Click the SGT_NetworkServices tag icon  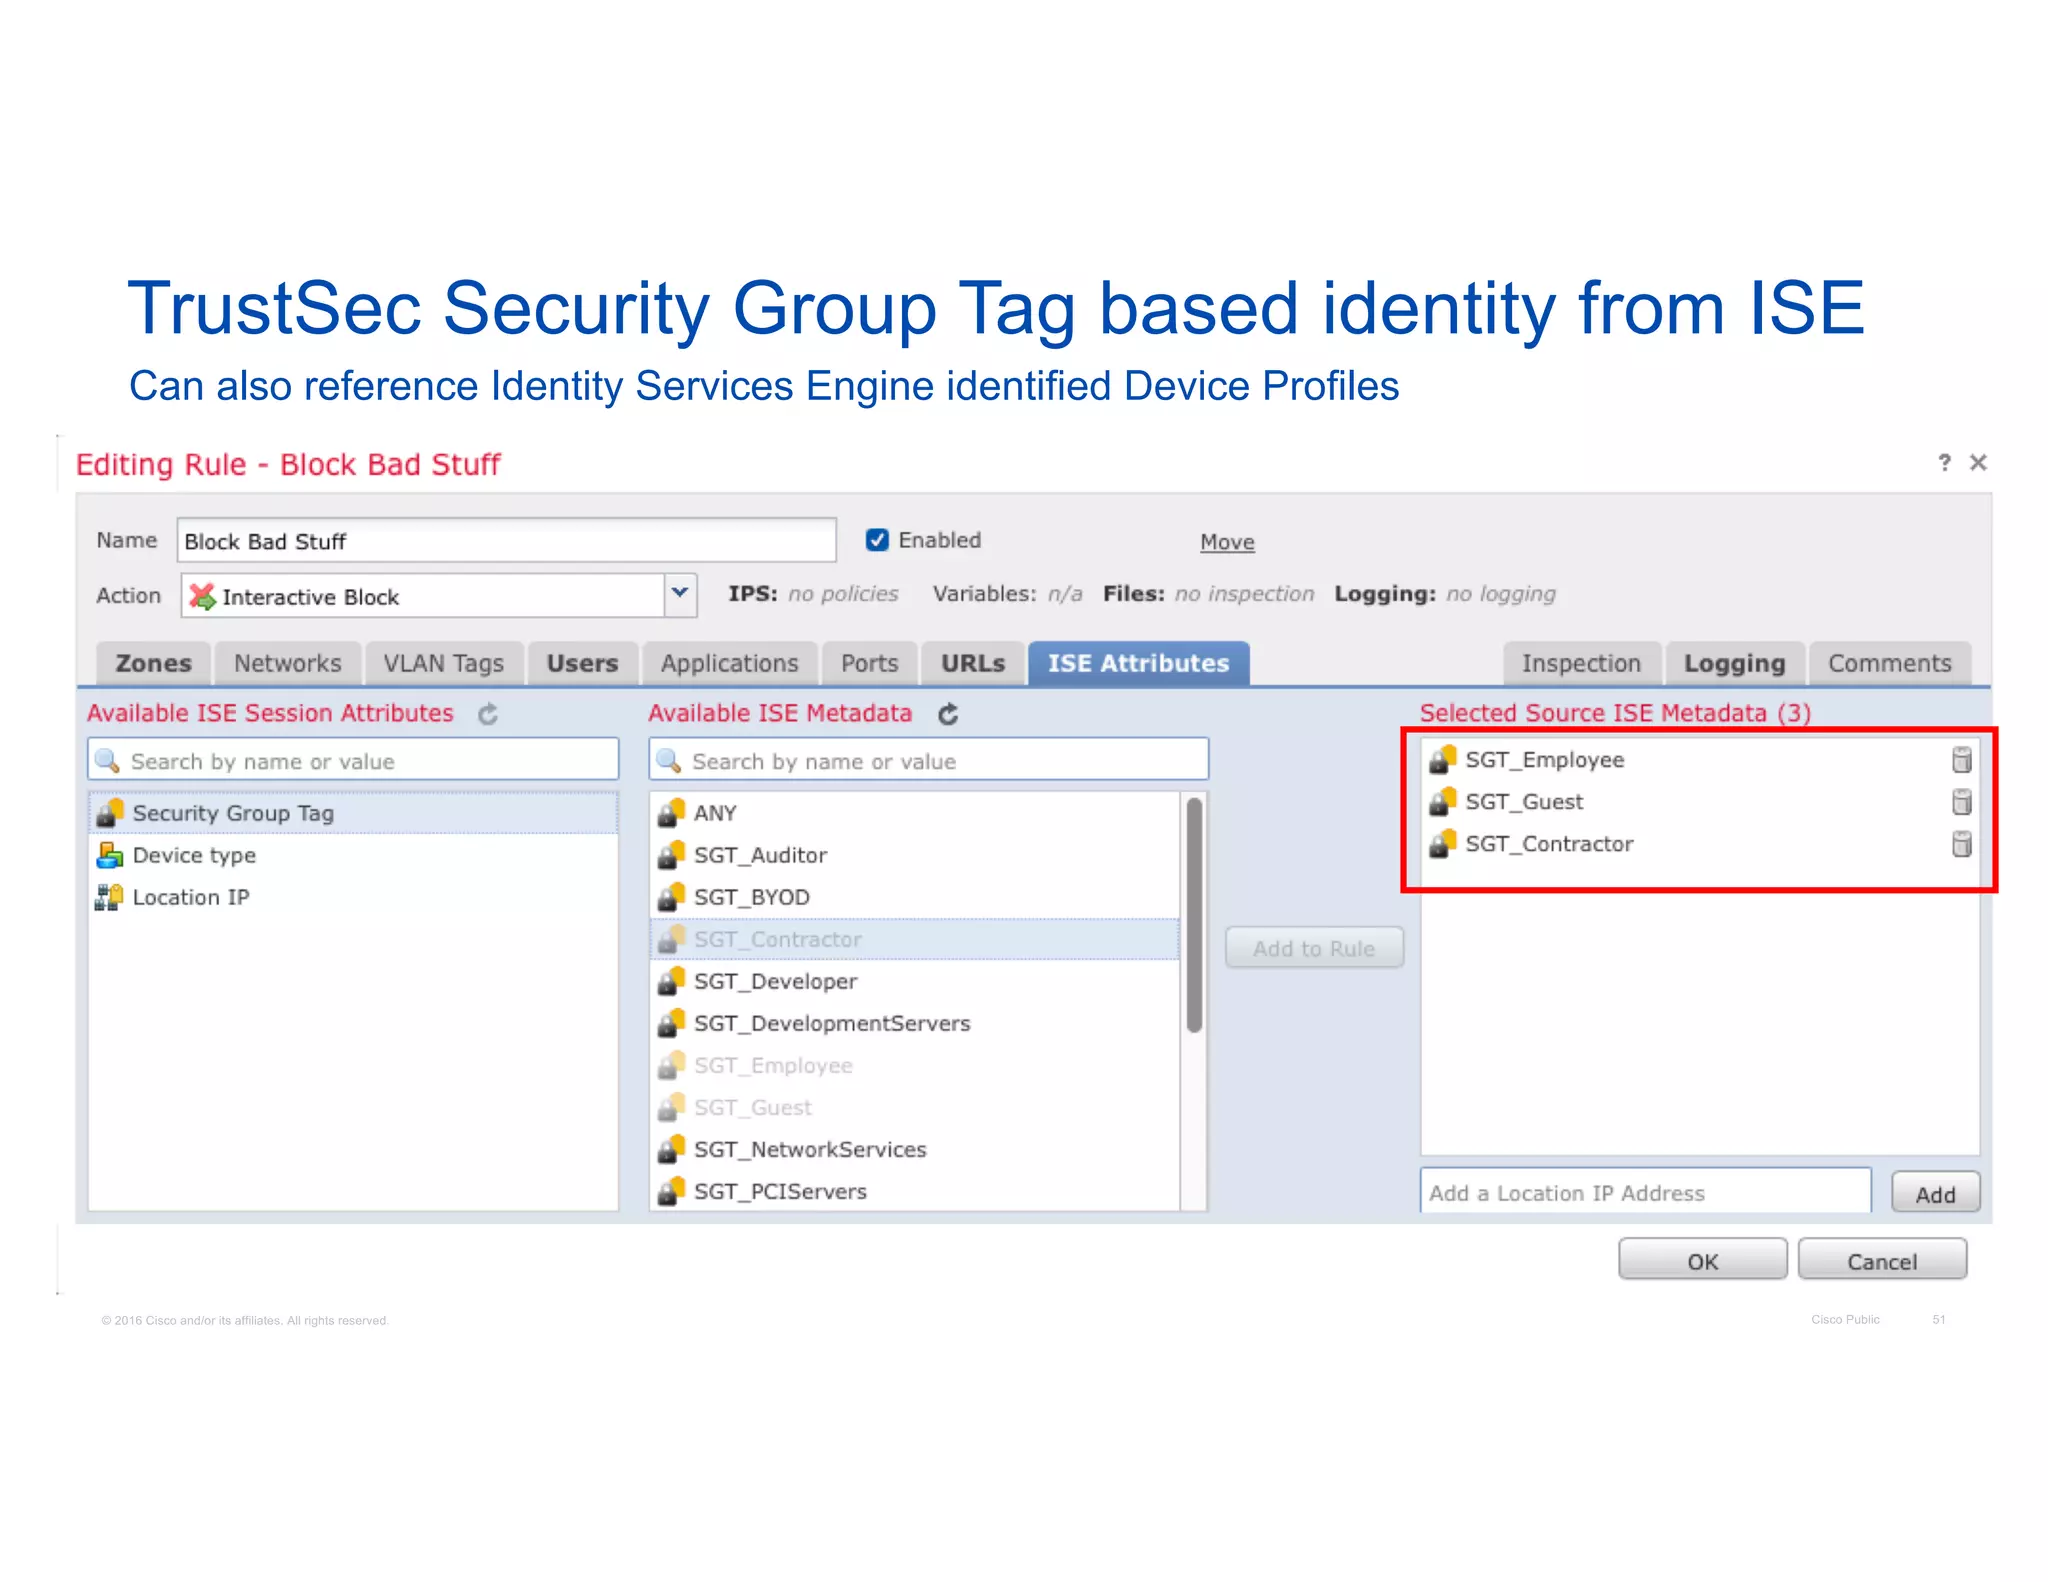pyautogui.click(x=672, y=1149)
